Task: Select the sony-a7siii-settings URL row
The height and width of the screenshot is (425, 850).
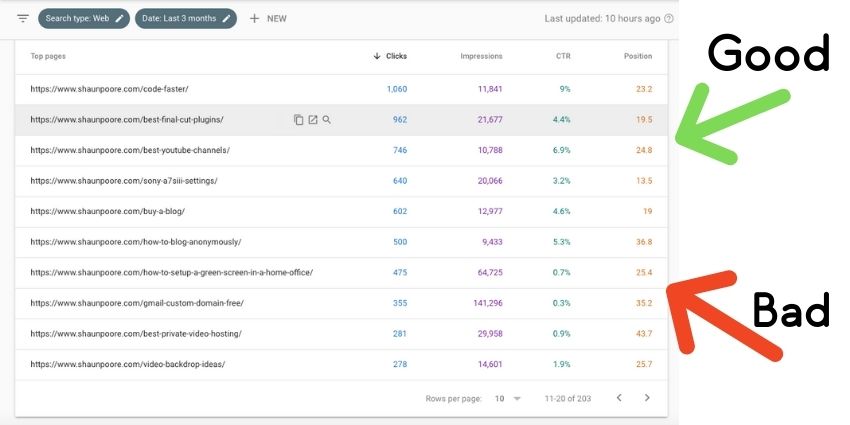Action: 342,181
